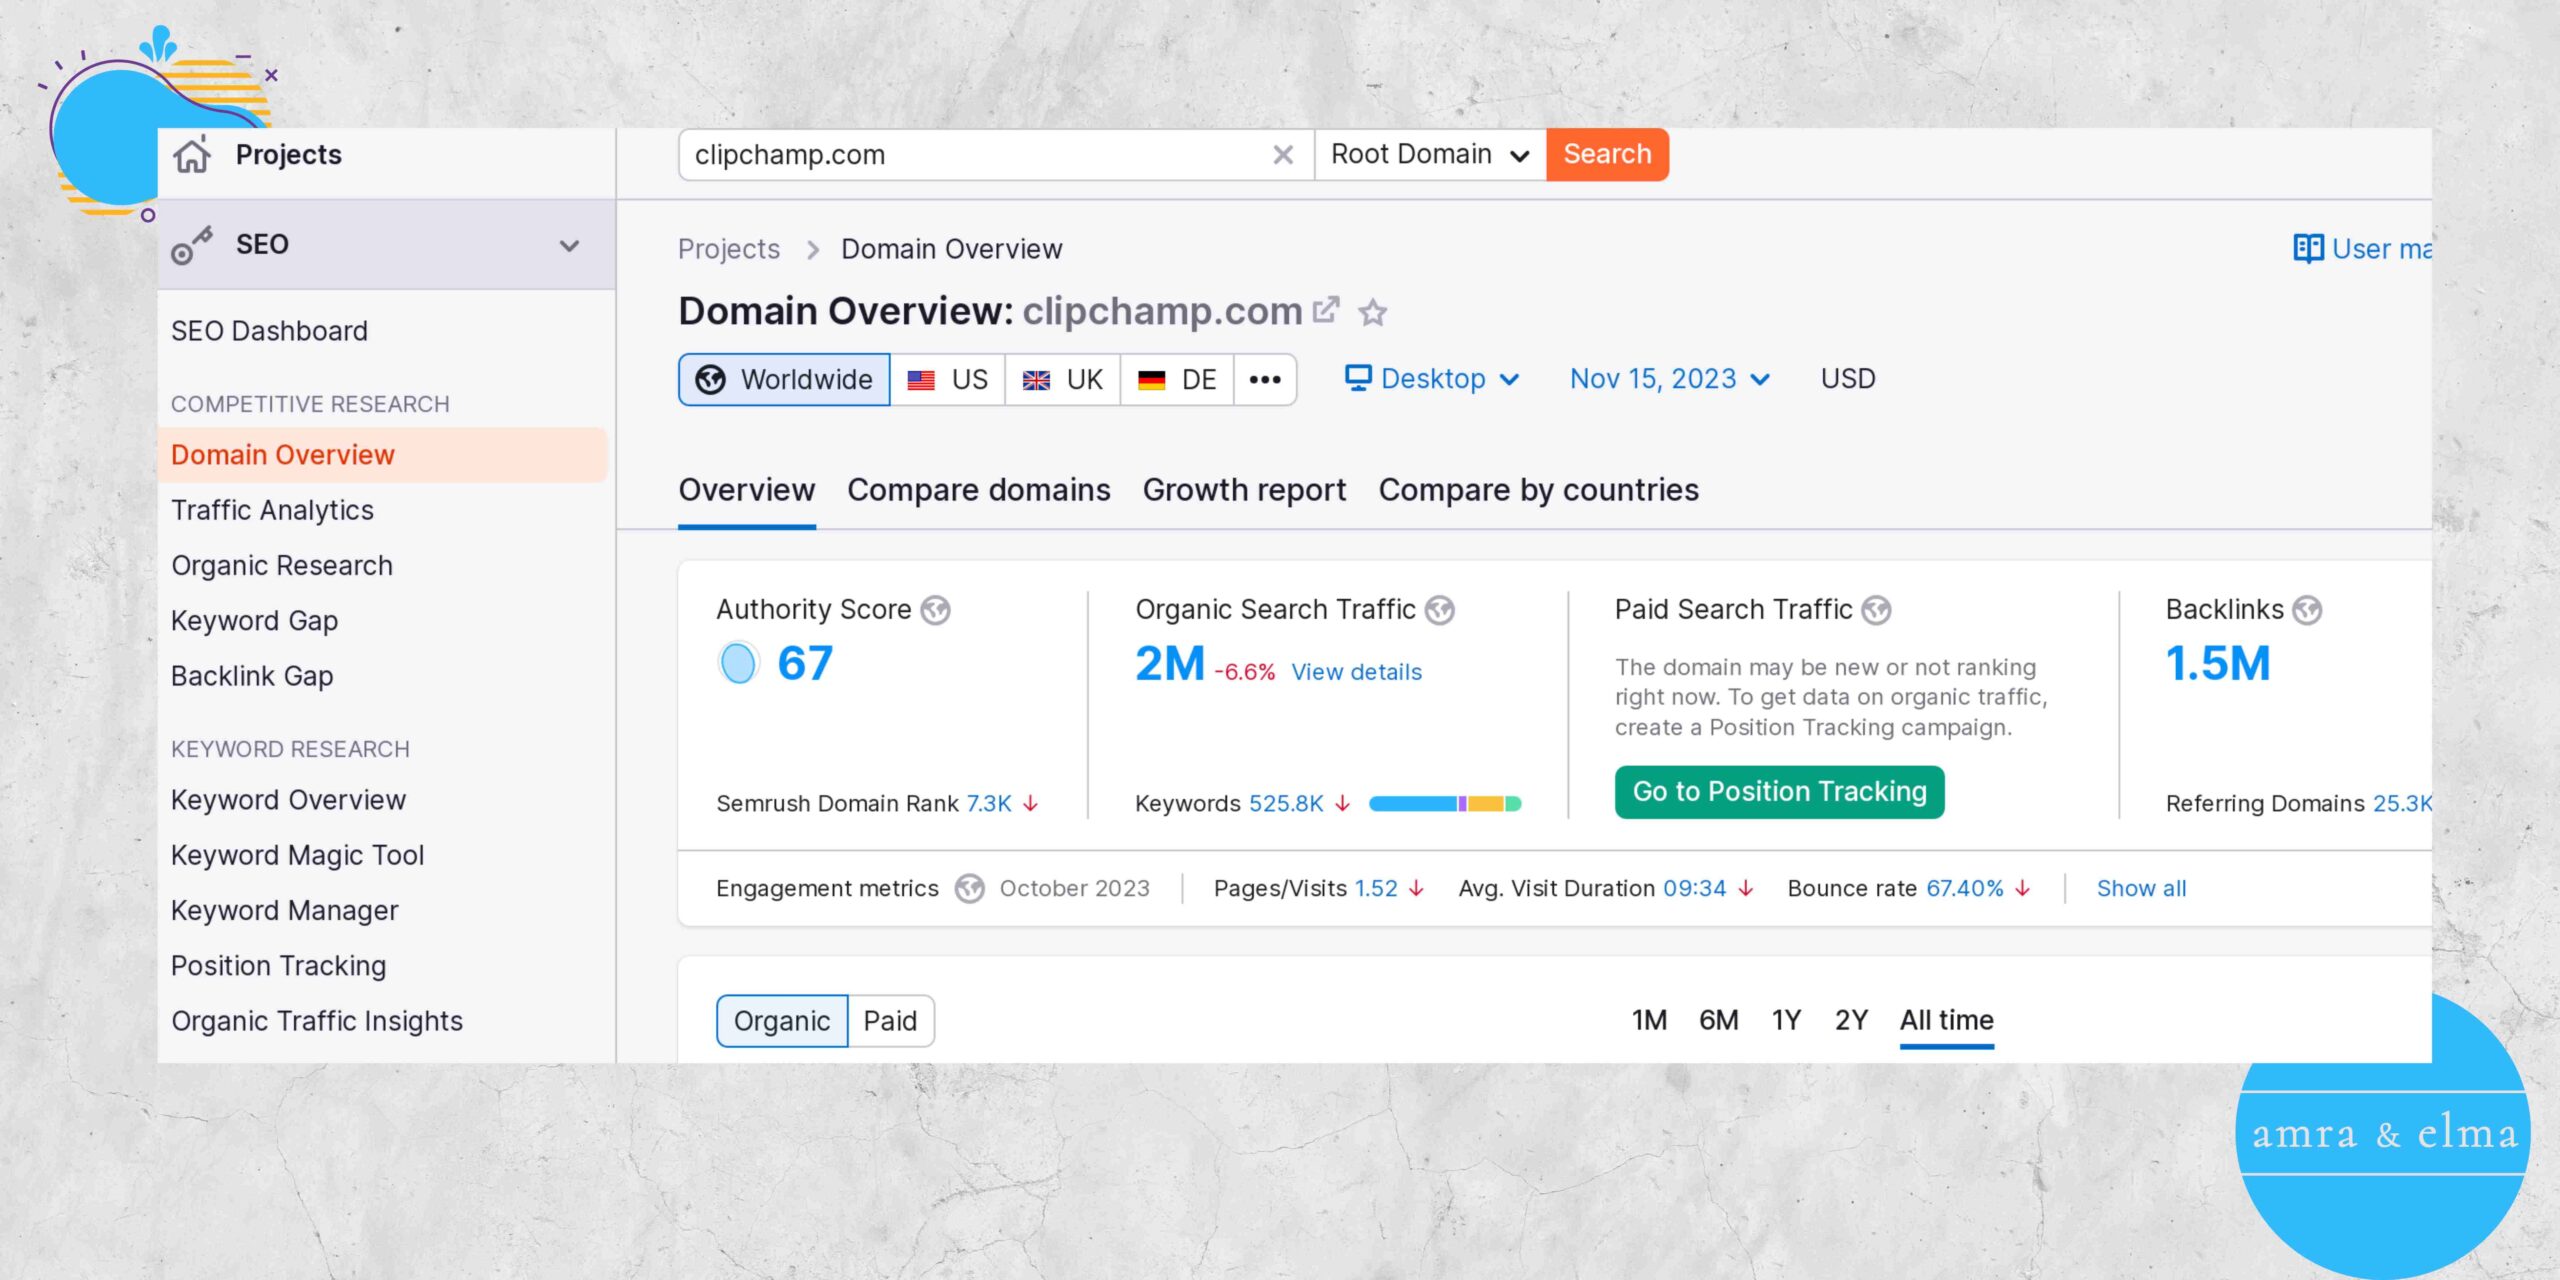Image resolution: width=2560 pixels, height=1280 pixels.
Task: Open SEO Dashboard in sidebar
Action: click(269, 331)
